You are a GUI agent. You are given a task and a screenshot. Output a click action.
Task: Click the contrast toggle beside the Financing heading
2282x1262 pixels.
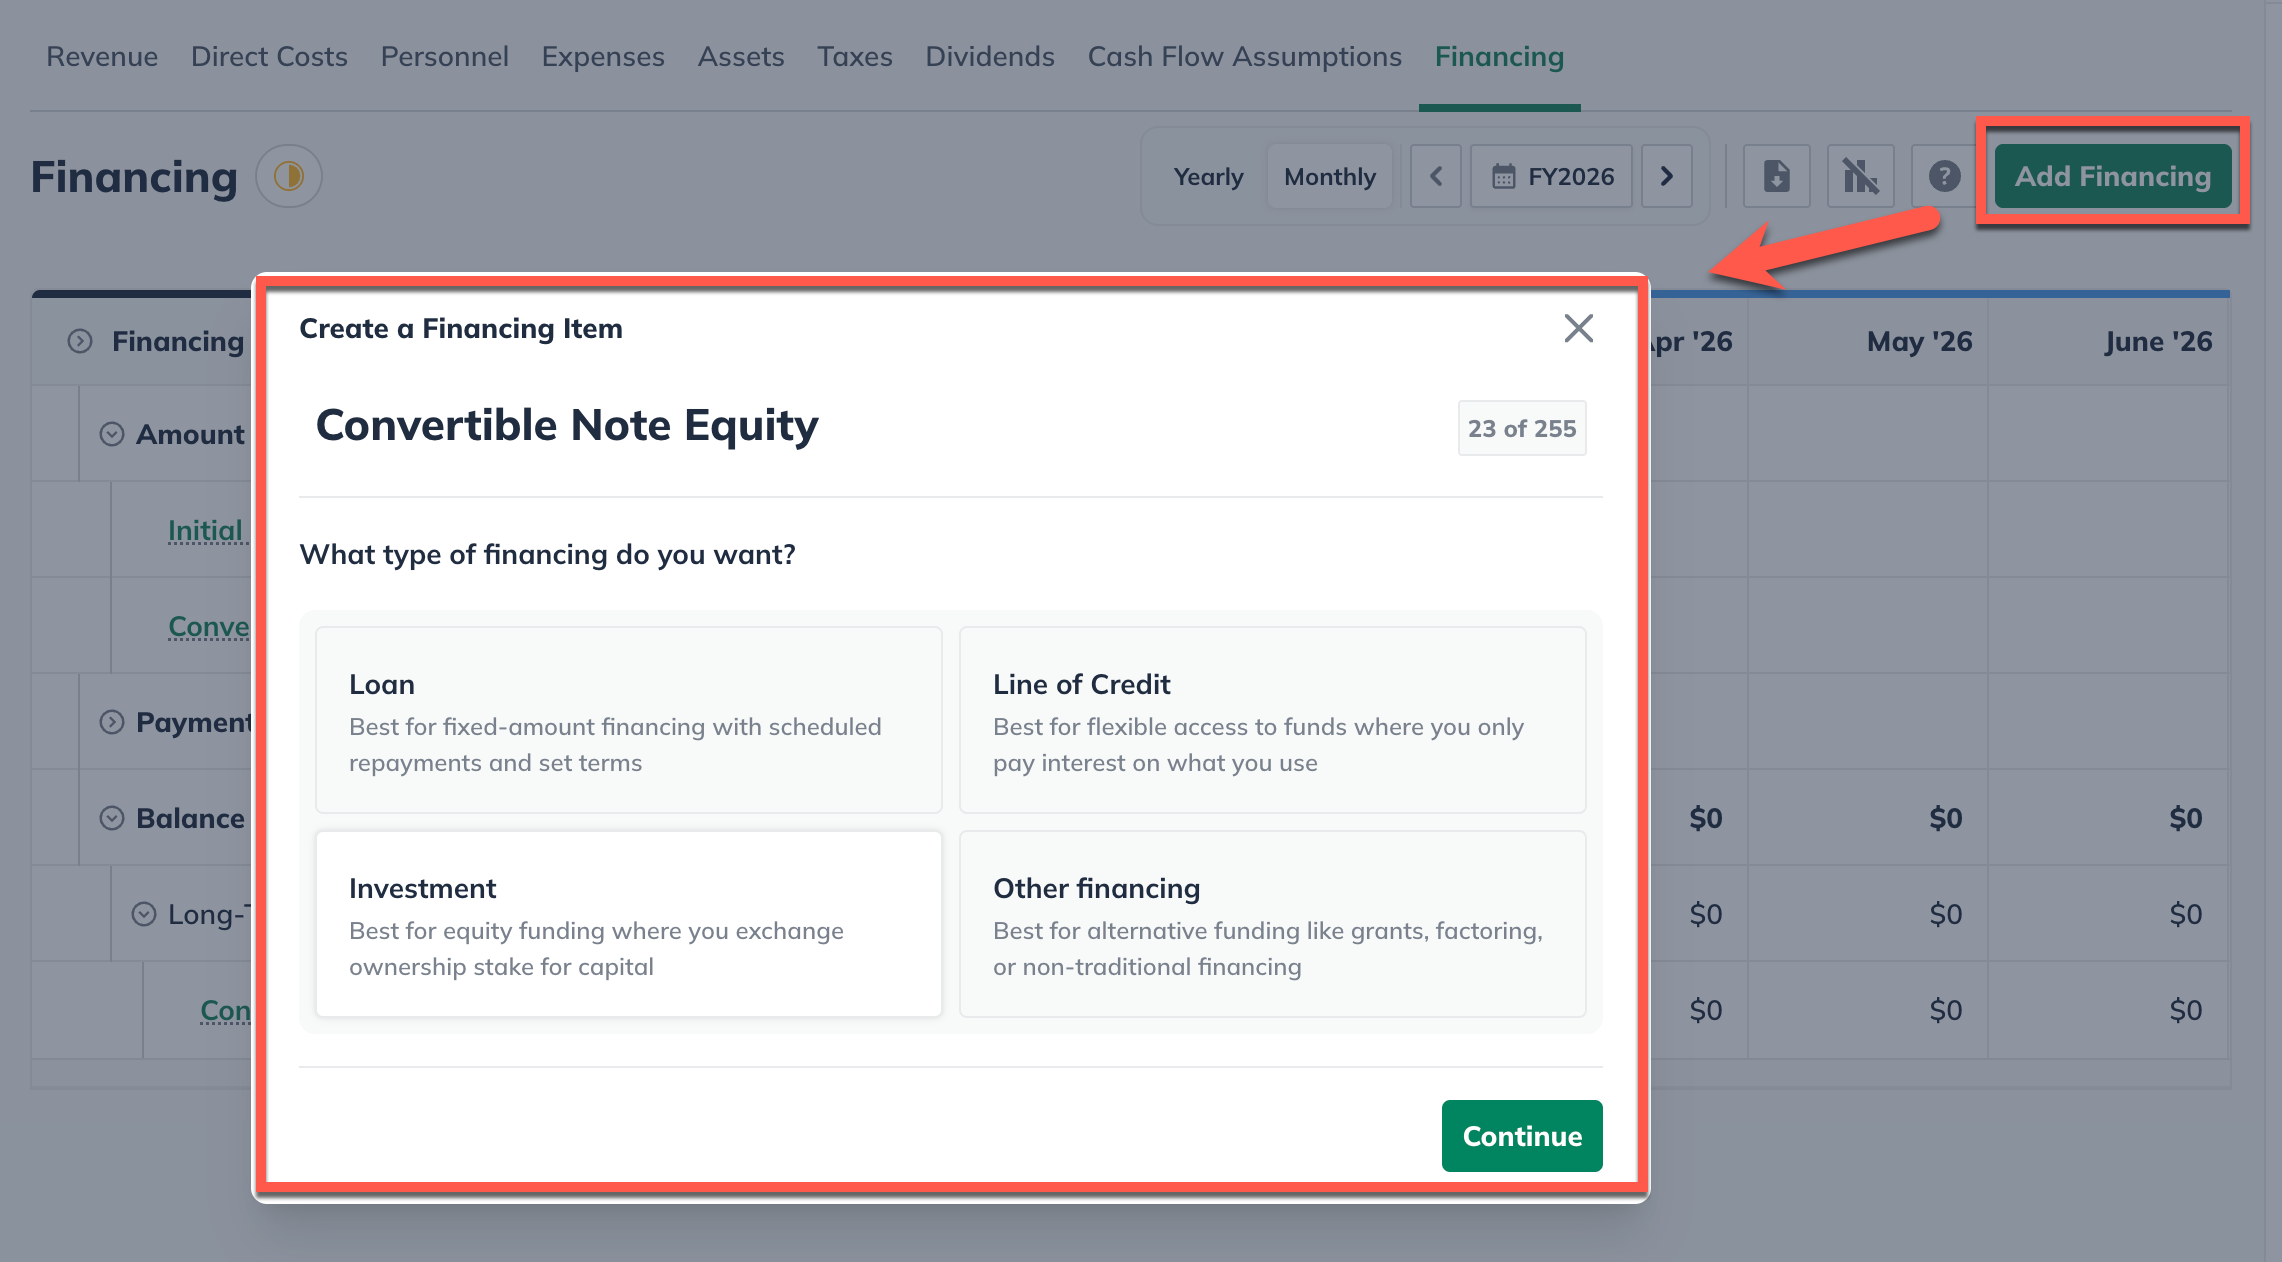tap(290, 176)
